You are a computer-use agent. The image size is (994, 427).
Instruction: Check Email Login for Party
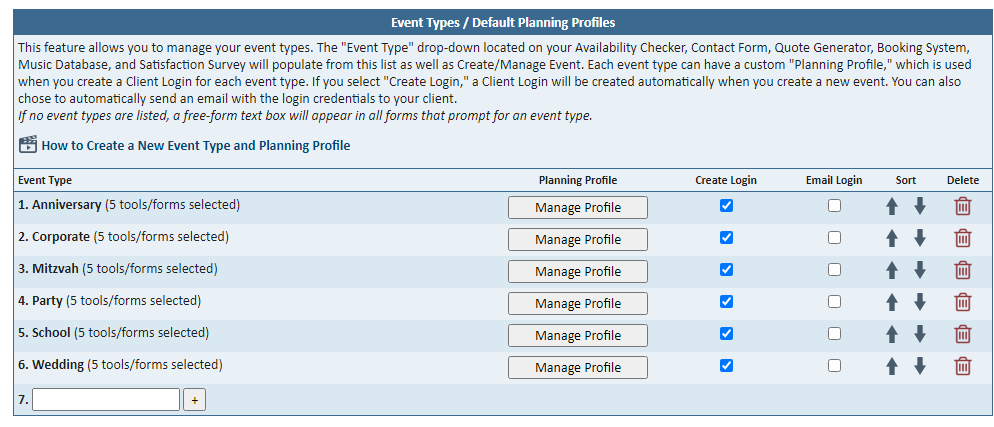[834, 301]
